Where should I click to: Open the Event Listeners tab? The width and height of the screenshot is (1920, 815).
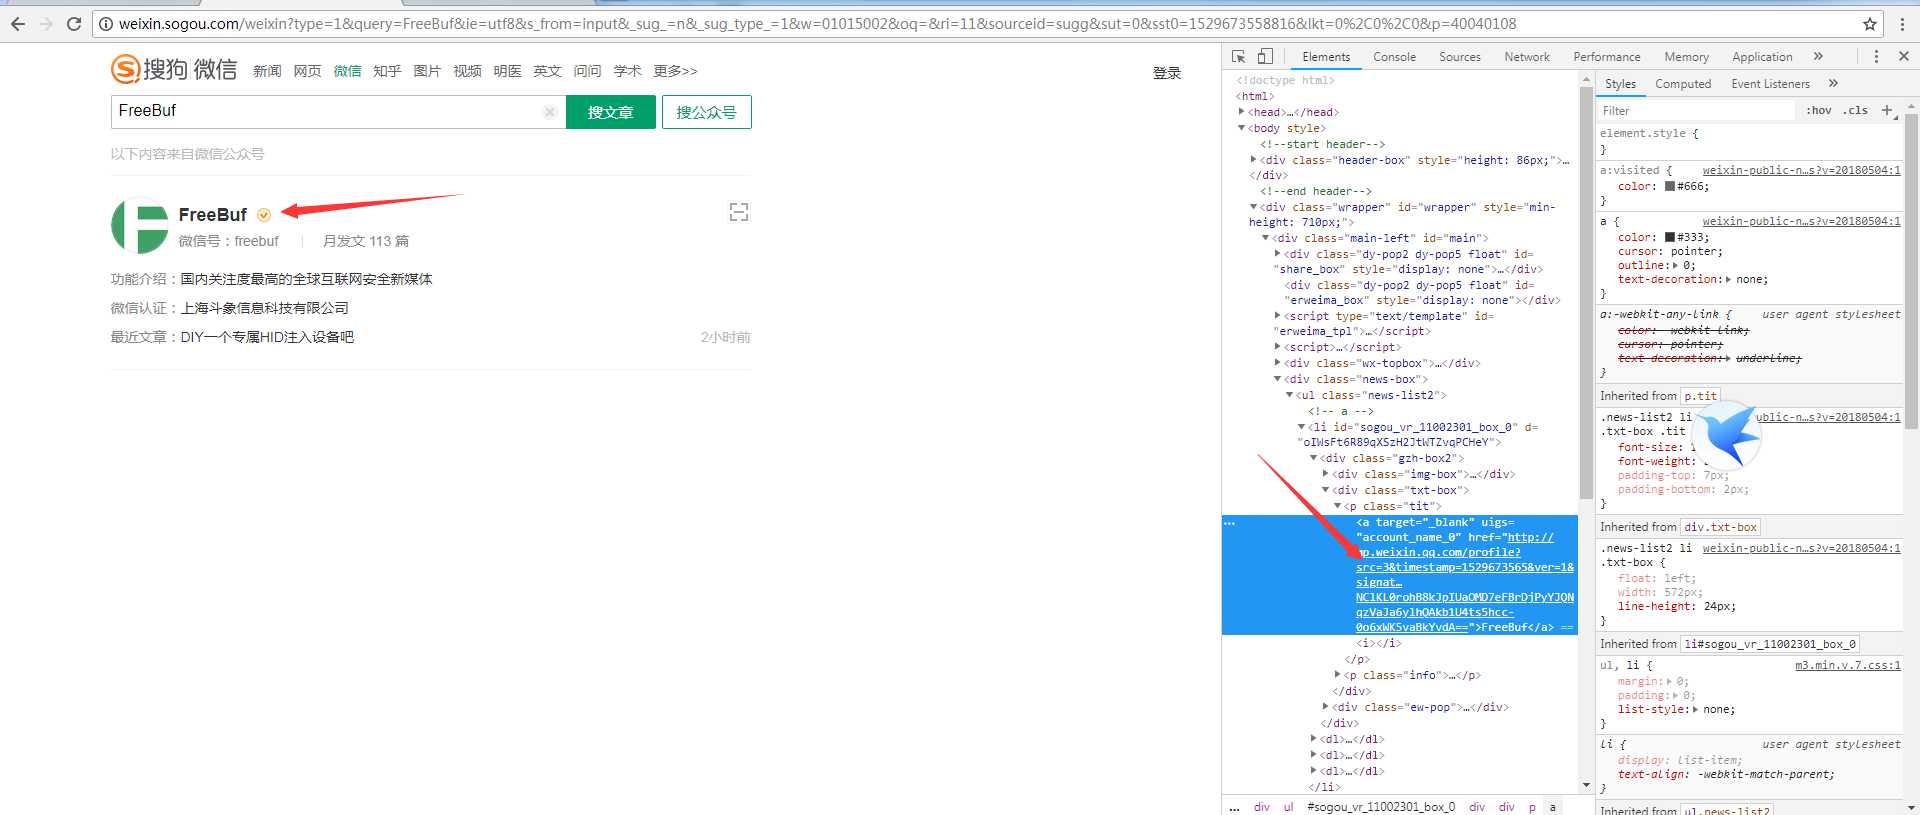tap(1771, 84)
